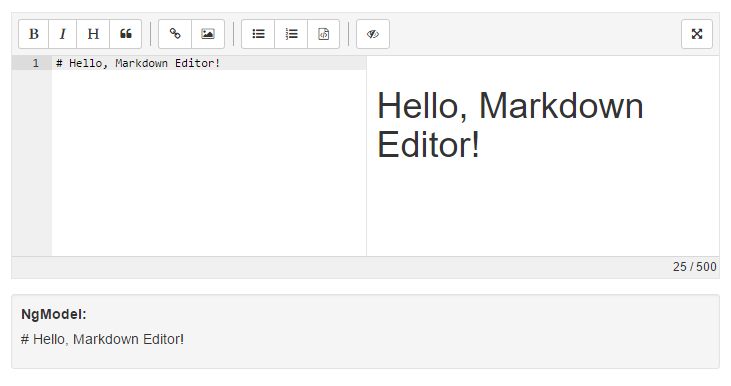This screenshot has width=731, height=386.
Task: Insert a hyperlink with the chain icon
Action: 175,34
